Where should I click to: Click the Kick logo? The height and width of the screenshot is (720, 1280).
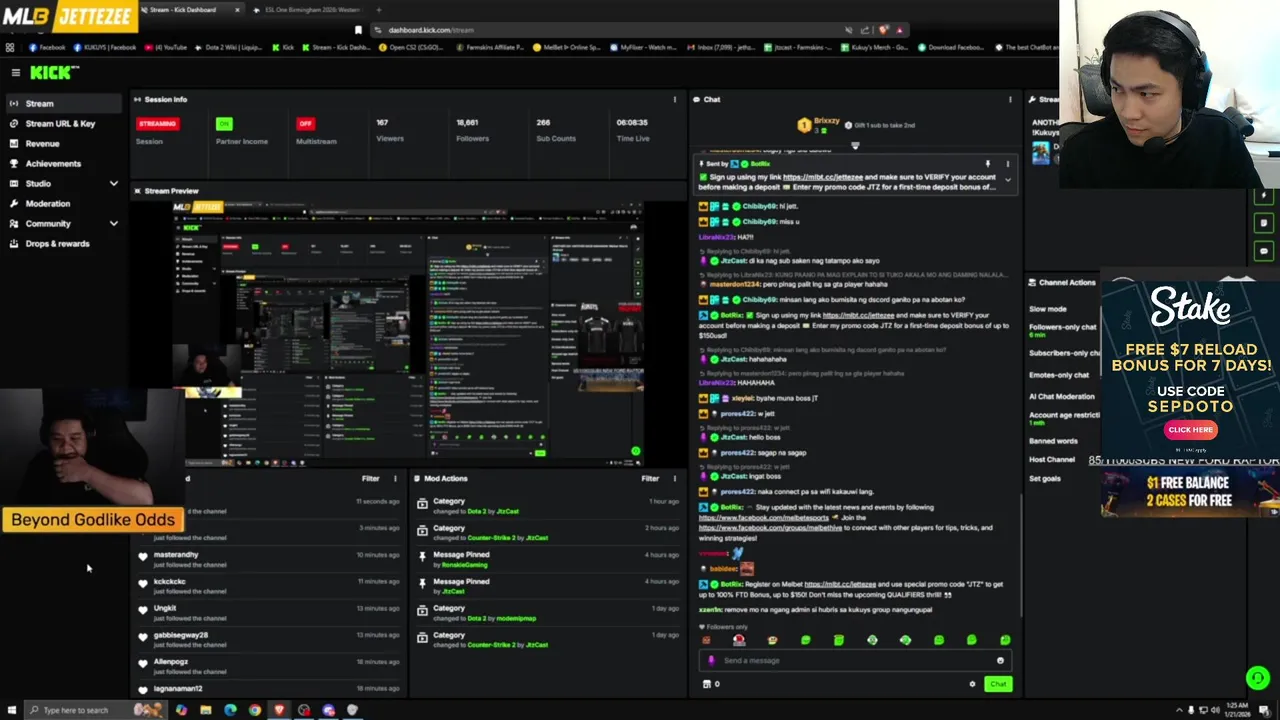[53, 72]
